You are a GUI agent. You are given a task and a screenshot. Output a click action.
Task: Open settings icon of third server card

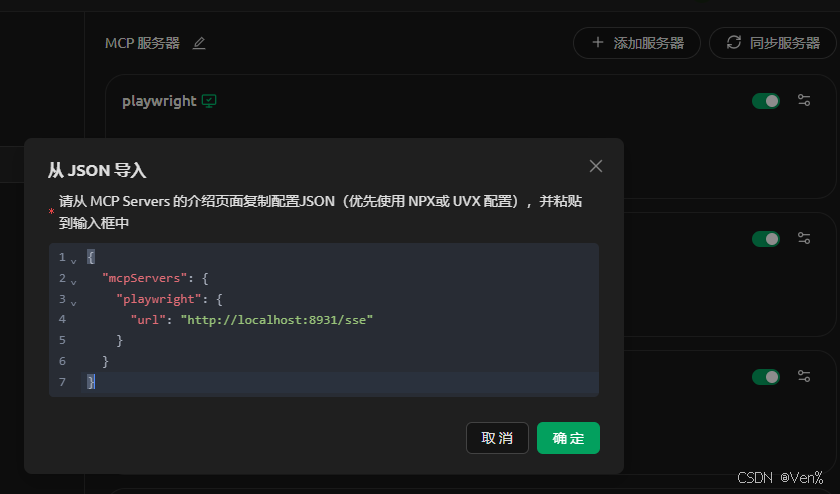[804, 376]
